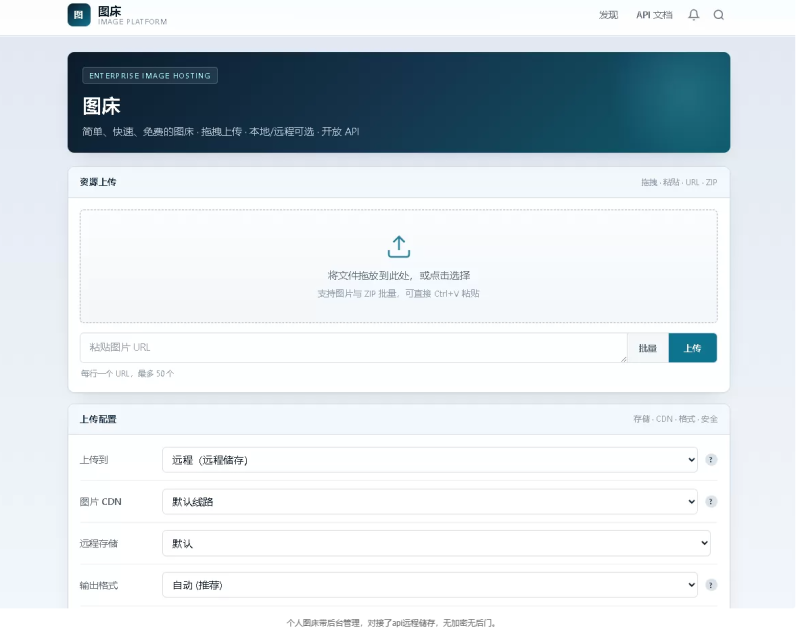Open the 输出格式 format dropdown

tap(430, 585)
